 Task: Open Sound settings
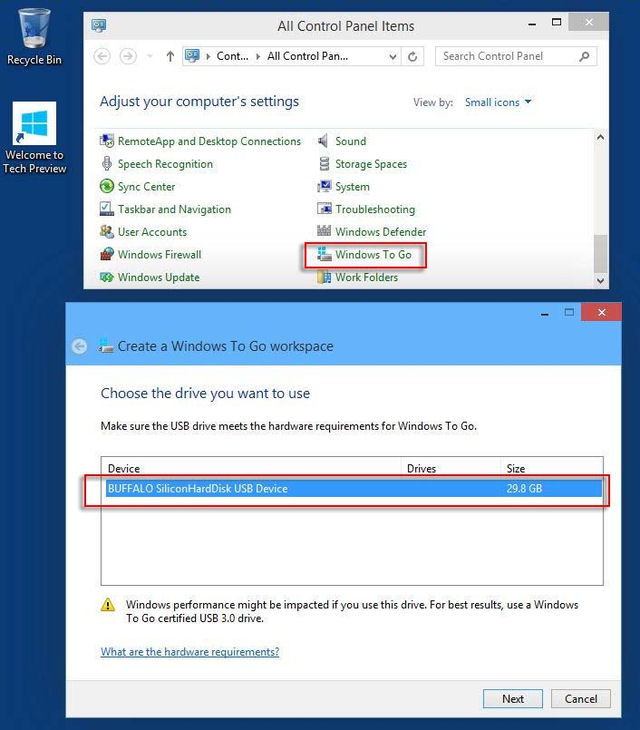coord(351,141)
